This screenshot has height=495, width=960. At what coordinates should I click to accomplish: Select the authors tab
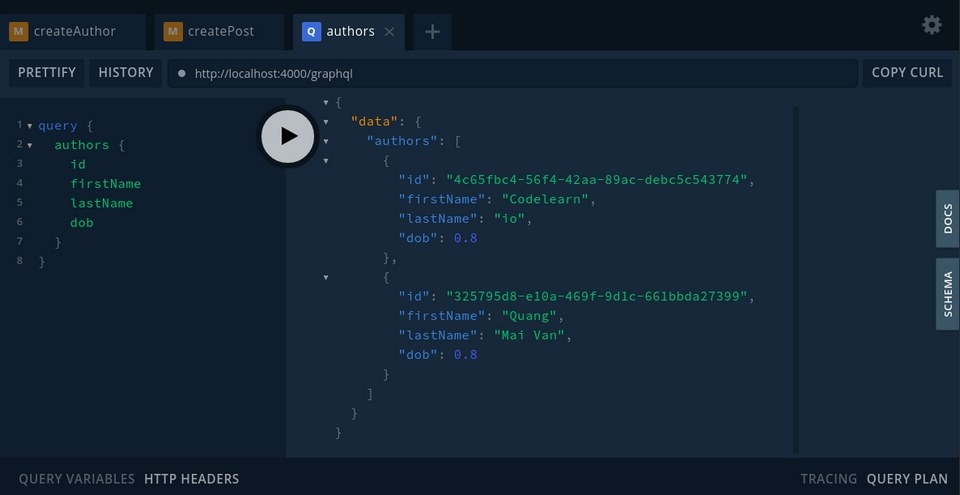tap(350, 32)
